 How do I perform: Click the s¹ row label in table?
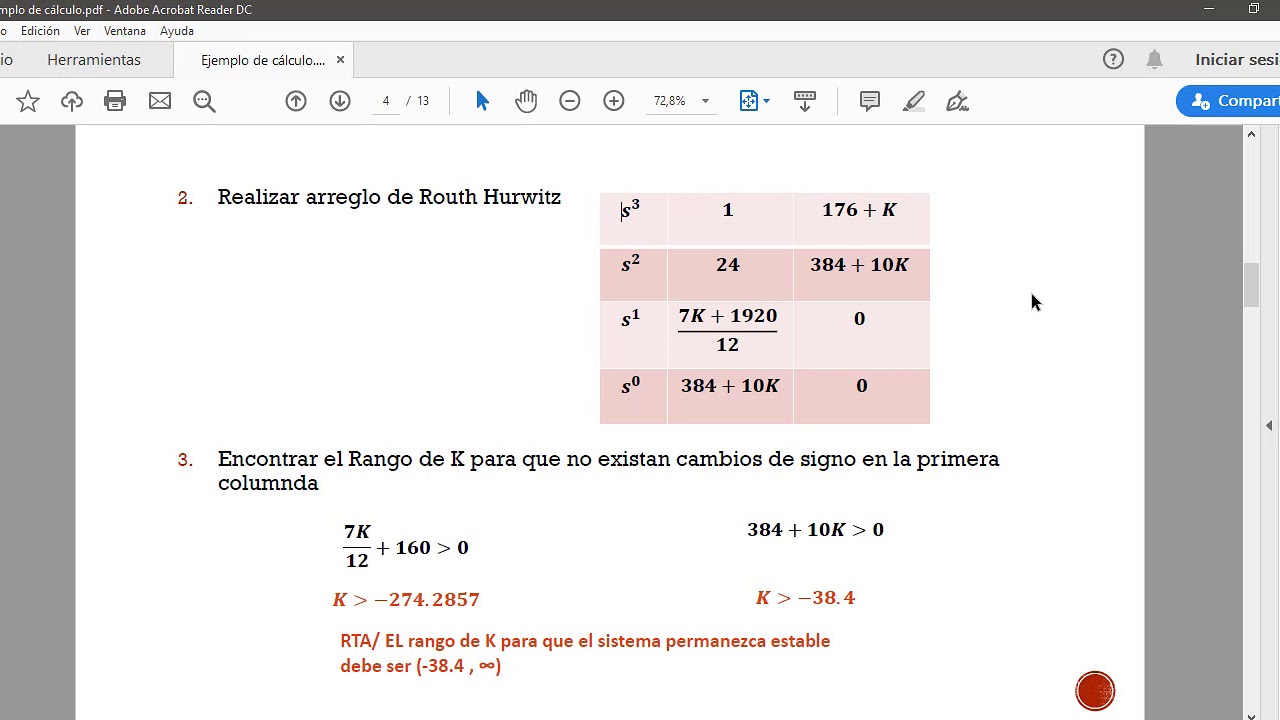tap(631, 319)
